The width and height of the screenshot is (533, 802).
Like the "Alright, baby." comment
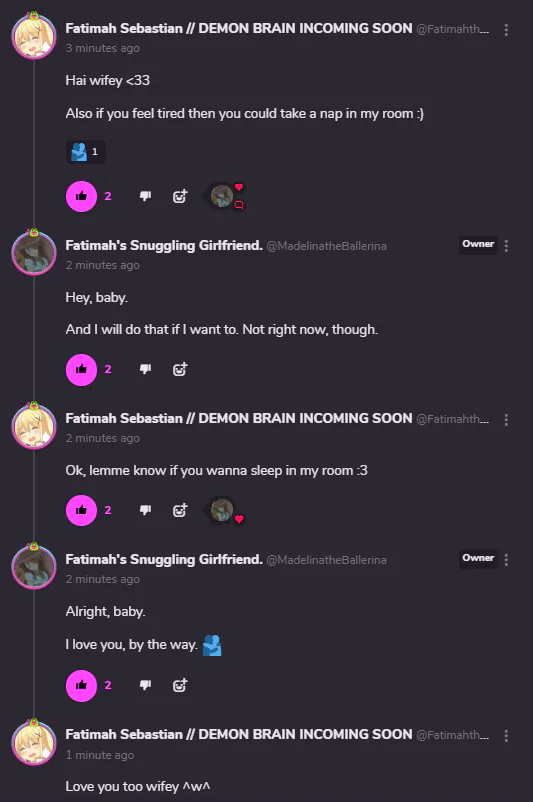[81, 685]
